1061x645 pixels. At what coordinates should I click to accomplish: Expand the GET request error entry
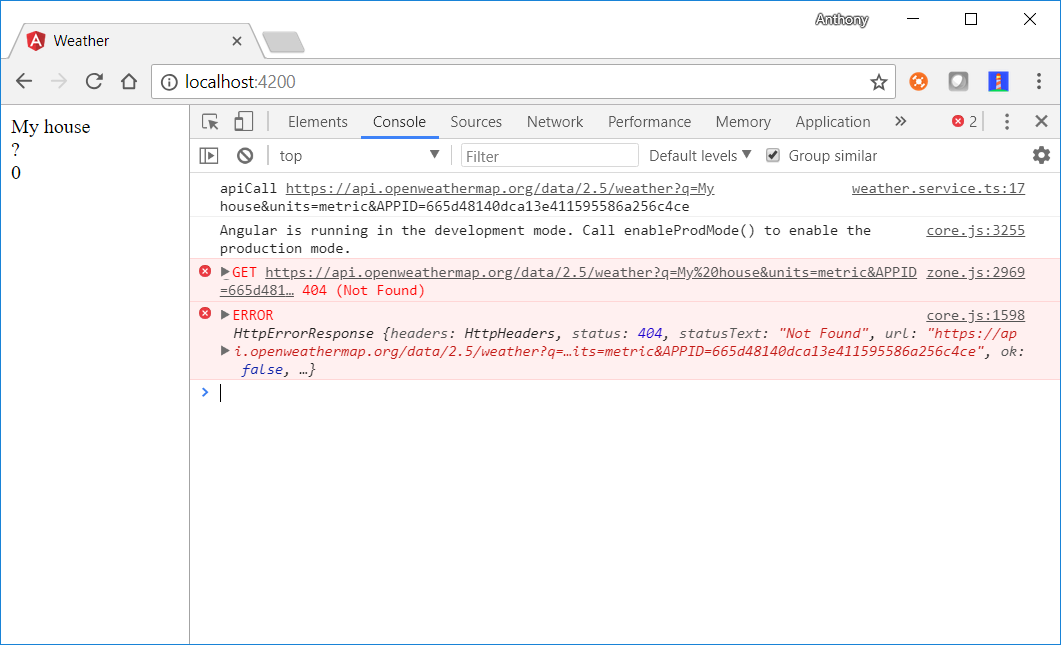coord(225,272)
